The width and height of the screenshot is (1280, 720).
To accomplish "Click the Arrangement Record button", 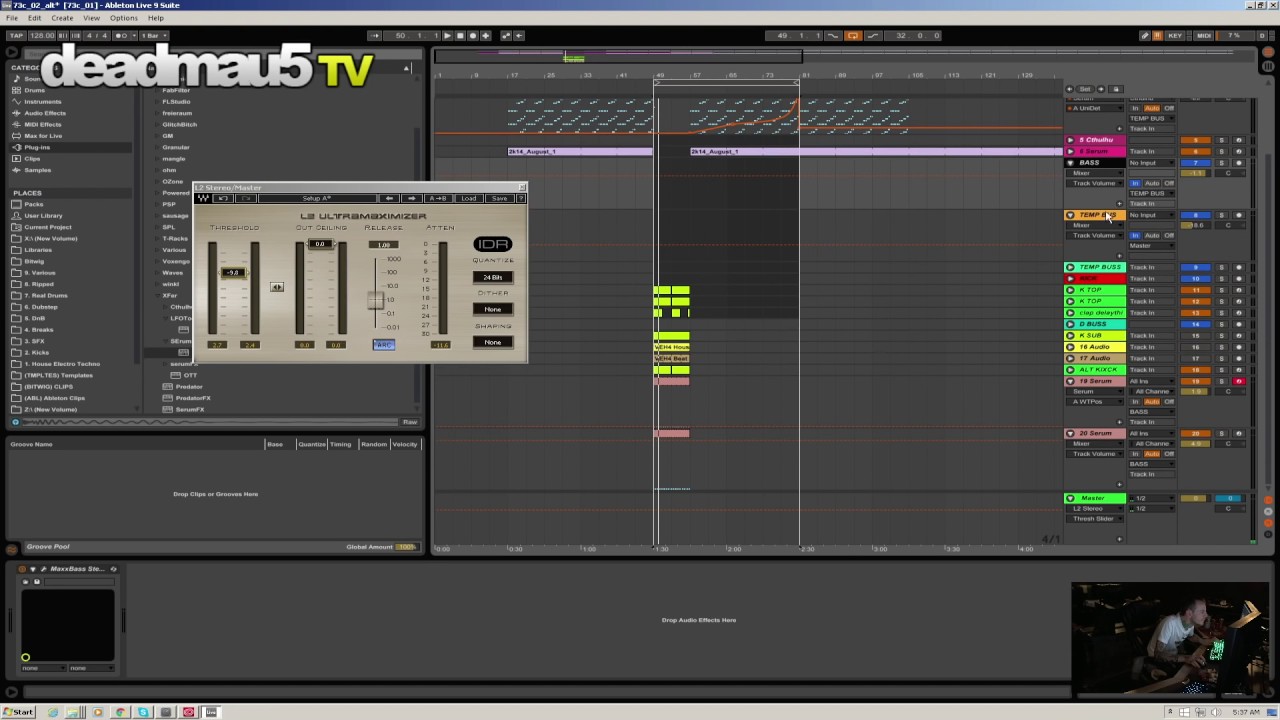I will pyautogui.click(x=471, y=35).
